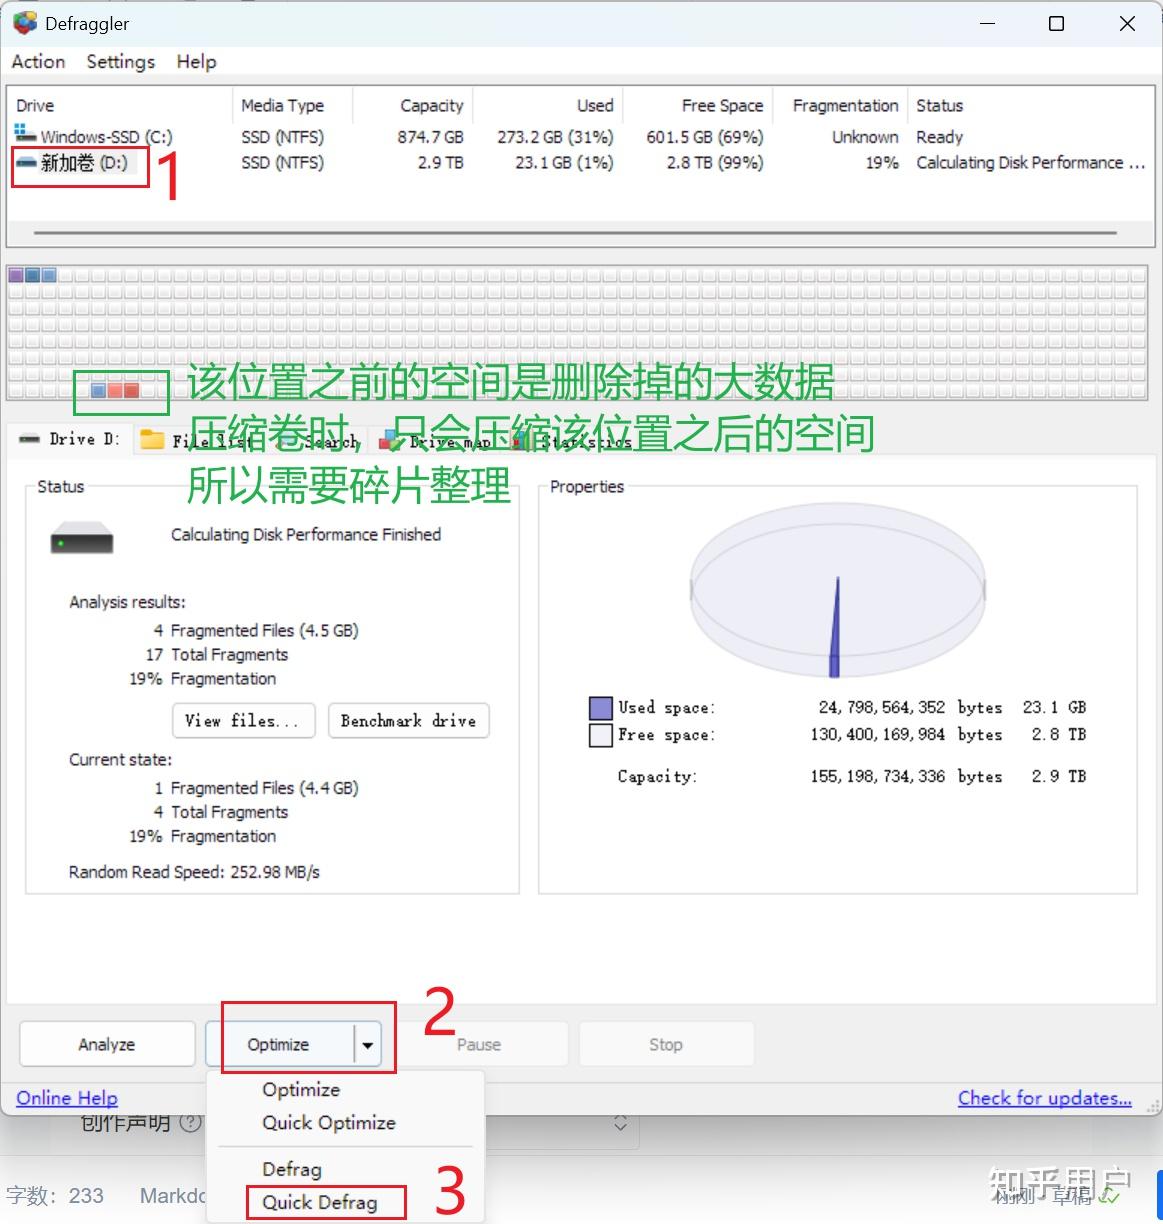Click the large disk icon in Status panel
This screenshot has height=1224, width=1163.
pos(81,539)
